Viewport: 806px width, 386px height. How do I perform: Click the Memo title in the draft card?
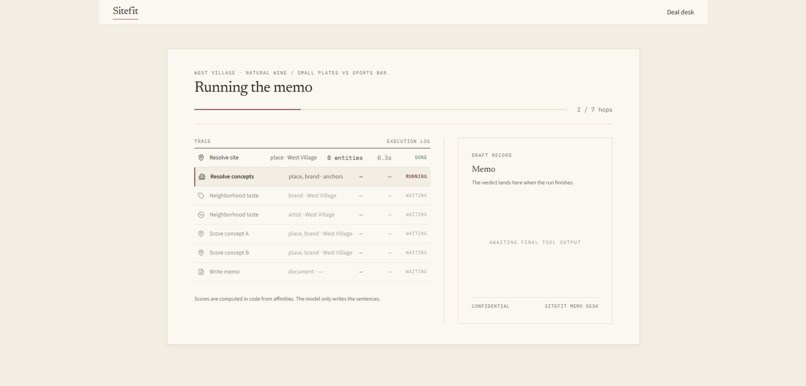[484, 169]
